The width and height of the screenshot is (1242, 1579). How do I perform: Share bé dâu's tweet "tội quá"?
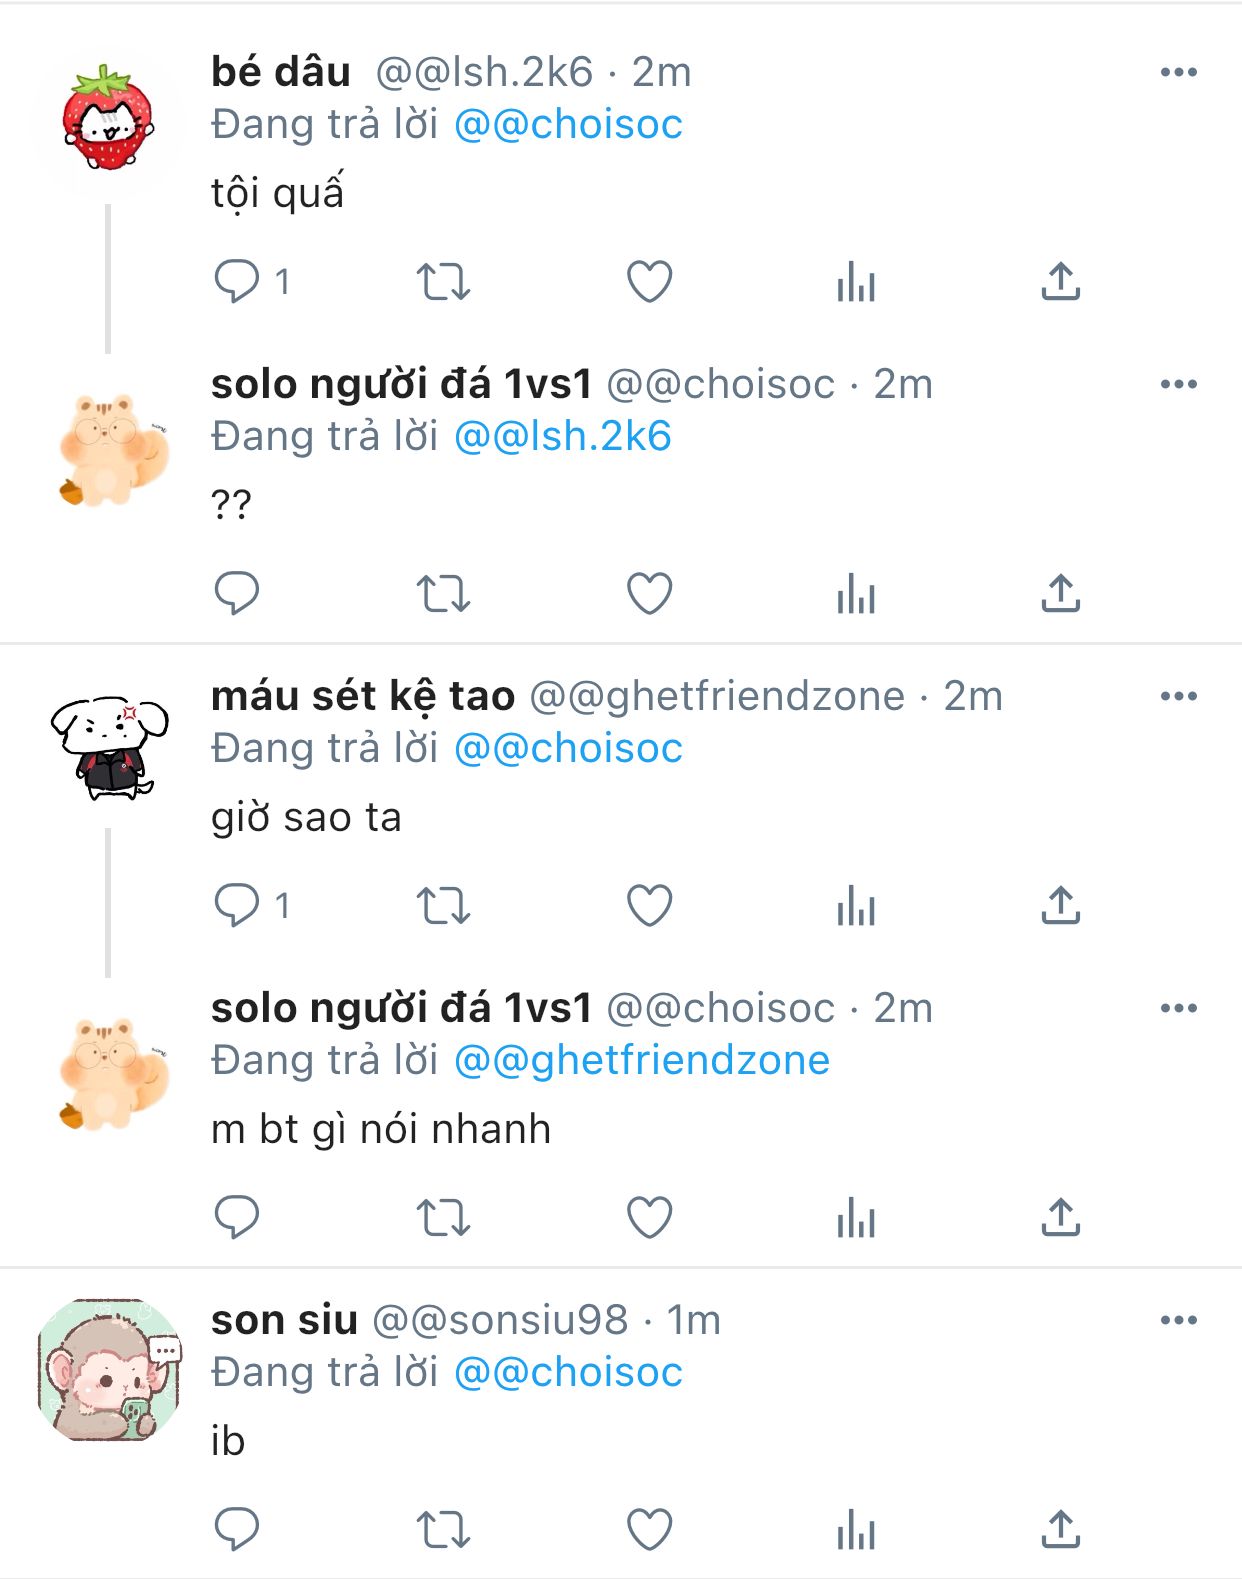[x=1060, y=281]
